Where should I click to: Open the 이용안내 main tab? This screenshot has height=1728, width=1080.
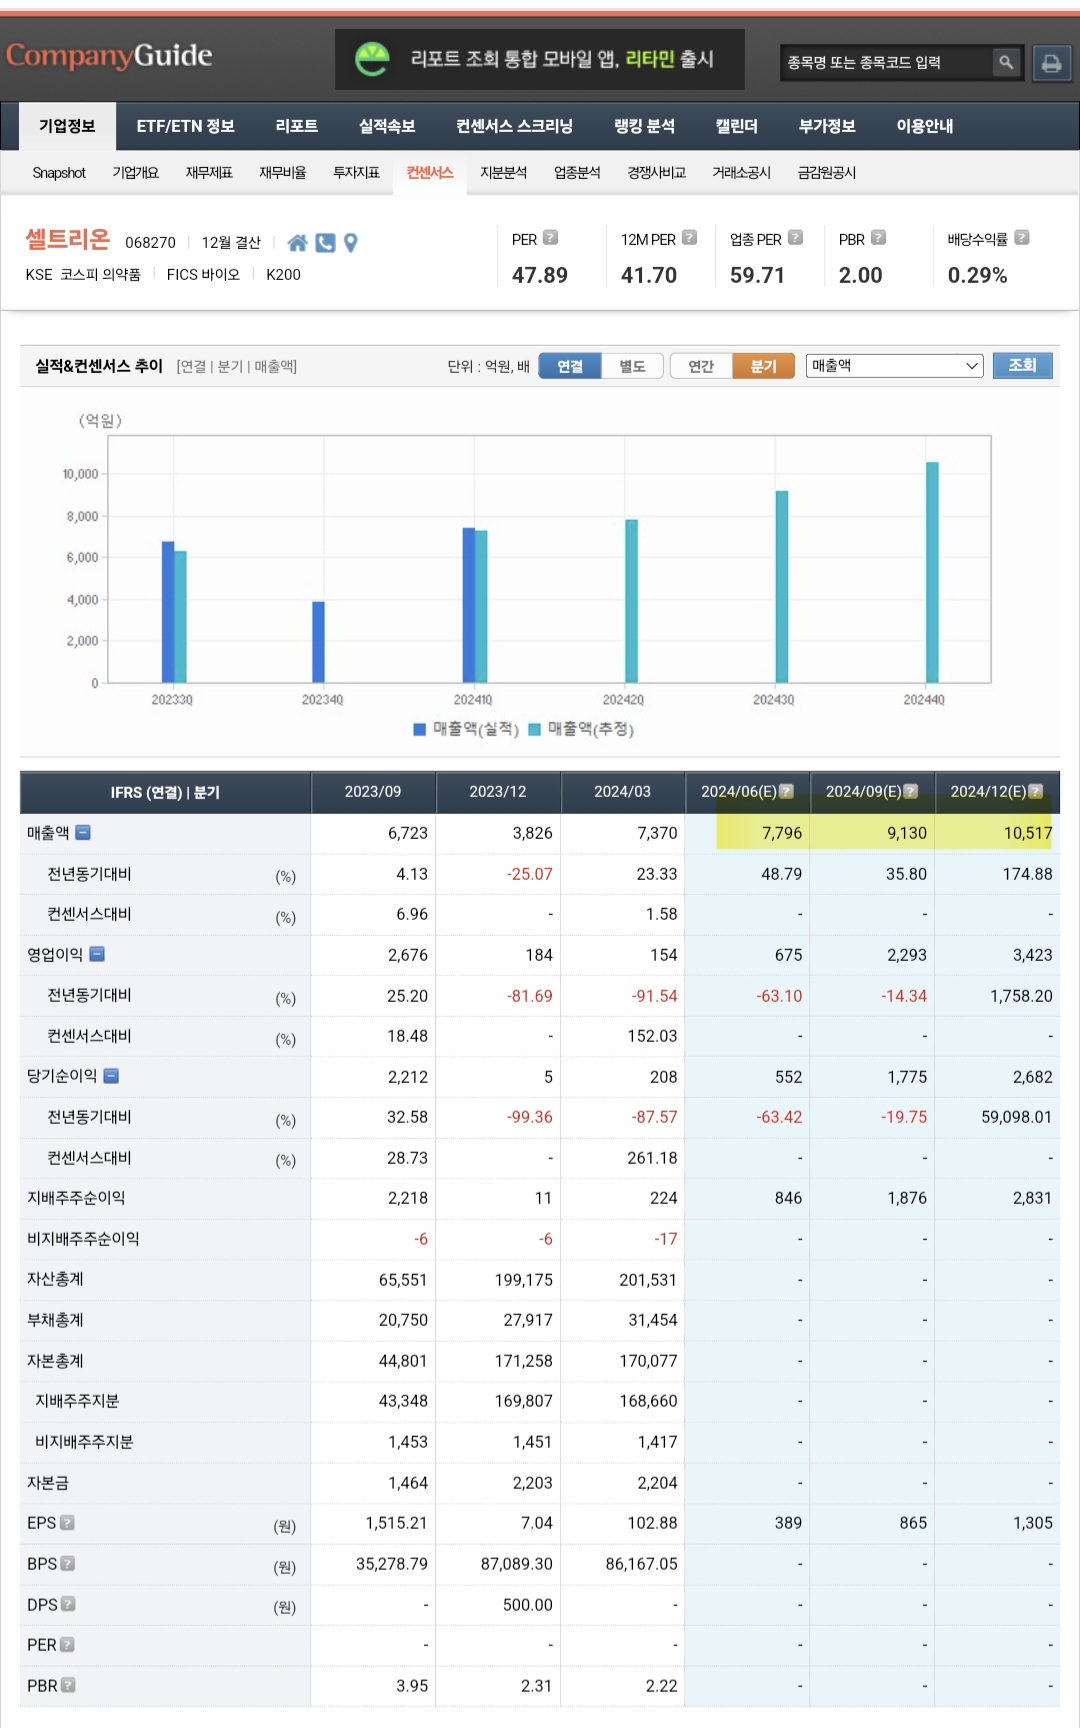pyautogui.click(x=924, y=126)
